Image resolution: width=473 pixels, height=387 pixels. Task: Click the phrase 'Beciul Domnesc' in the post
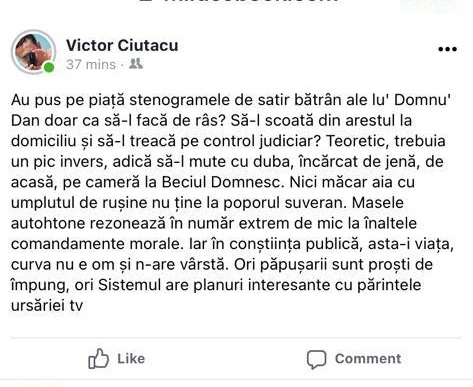click(221, 182)
